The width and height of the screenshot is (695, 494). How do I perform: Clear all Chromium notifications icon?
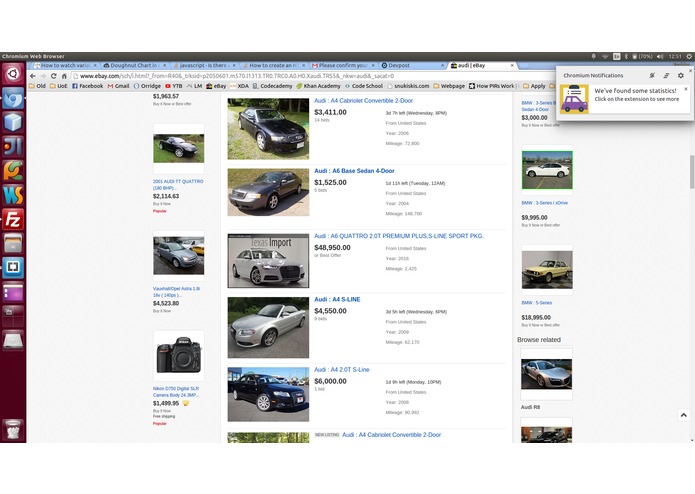coord(666,75)
